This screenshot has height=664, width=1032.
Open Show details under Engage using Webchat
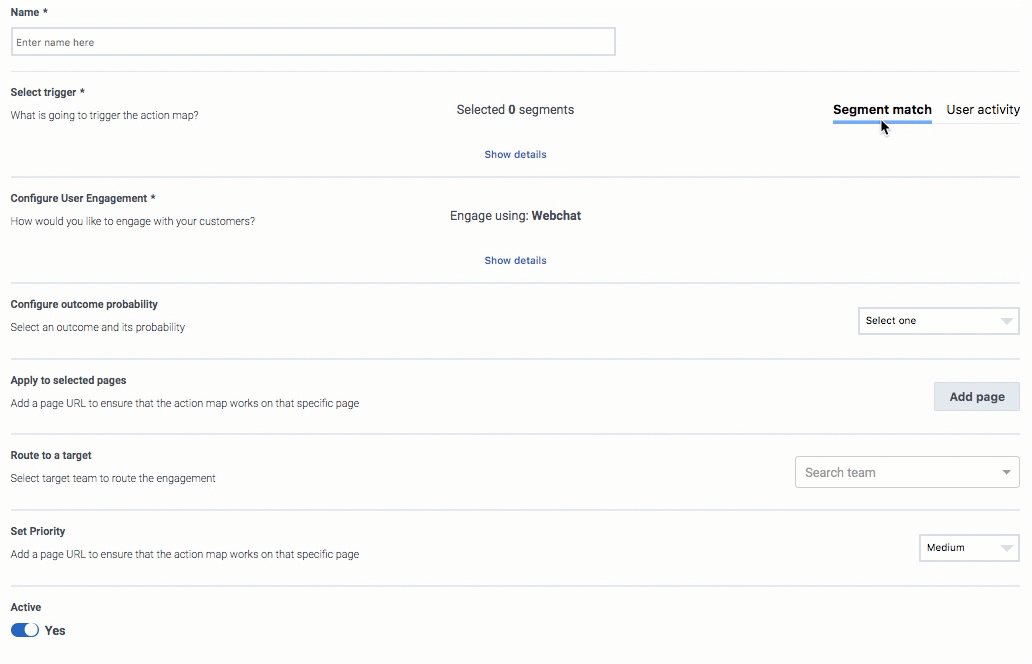pos(515,260)
